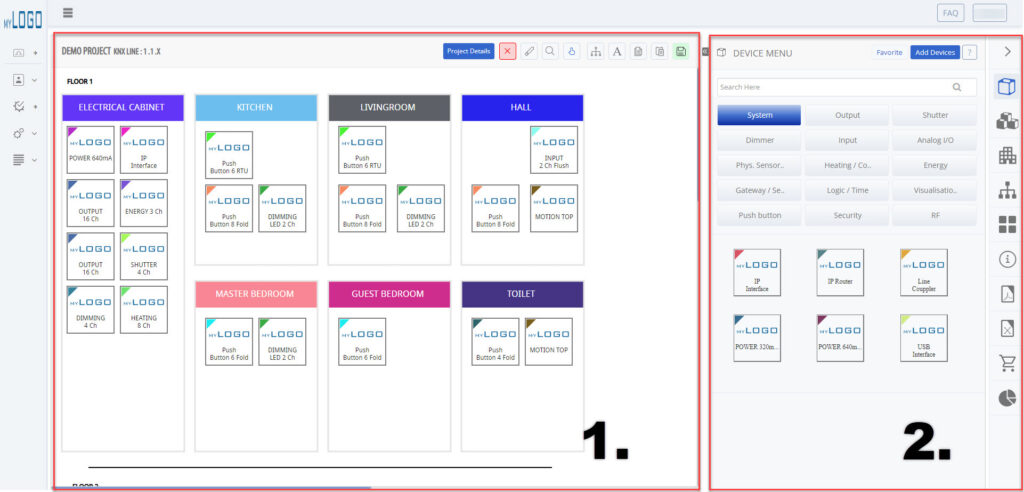The height and width of the screenshot is (492, 1024).
Task: Click the ELECTRICAL CABINET header
Action: point(123,107)
